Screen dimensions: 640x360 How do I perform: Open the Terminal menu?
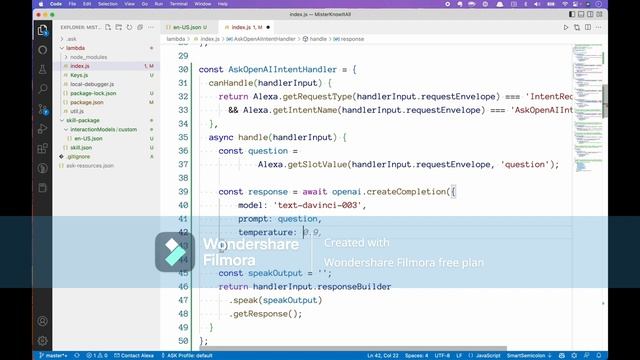coord(178,4)
